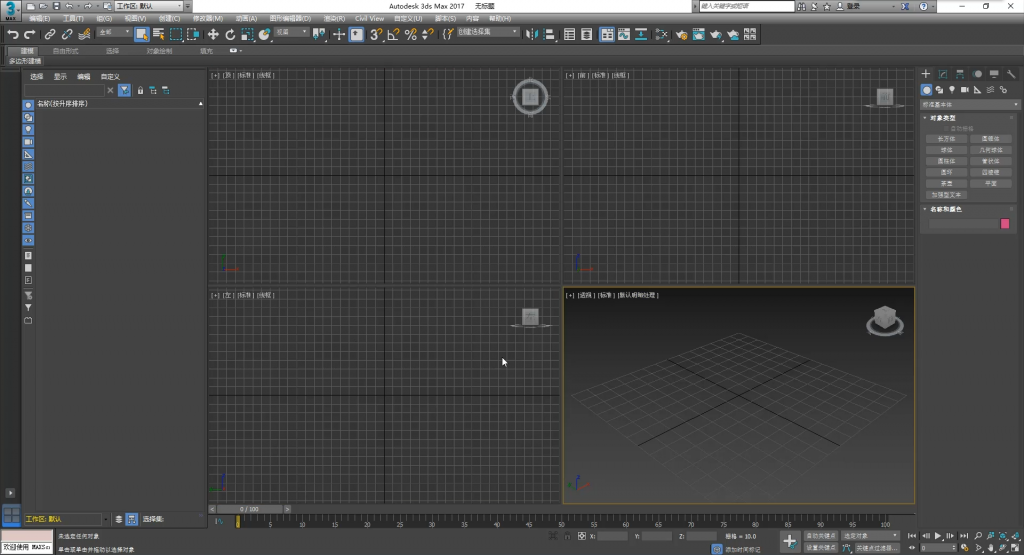1024x555 pixels.
Task: Select the Select and Place tool
Action: [x=264, y=35]
